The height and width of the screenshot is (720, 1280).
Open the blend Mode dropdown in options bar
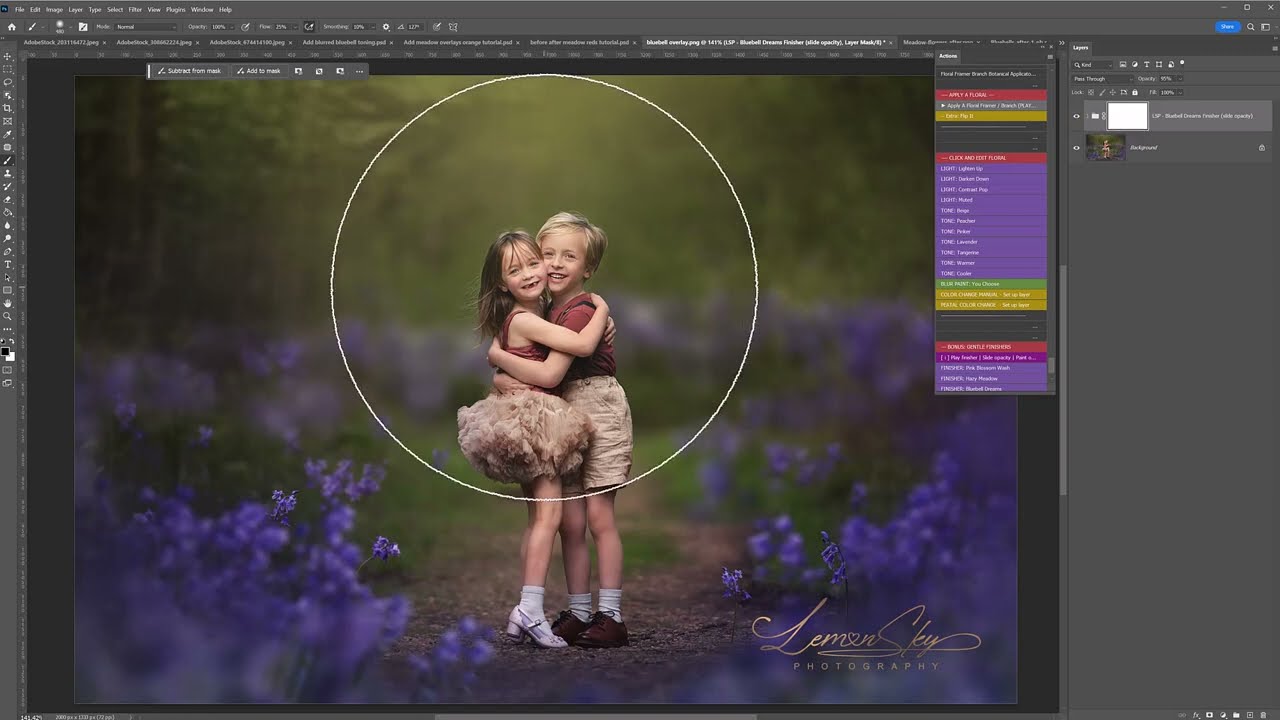coord(146,27)
